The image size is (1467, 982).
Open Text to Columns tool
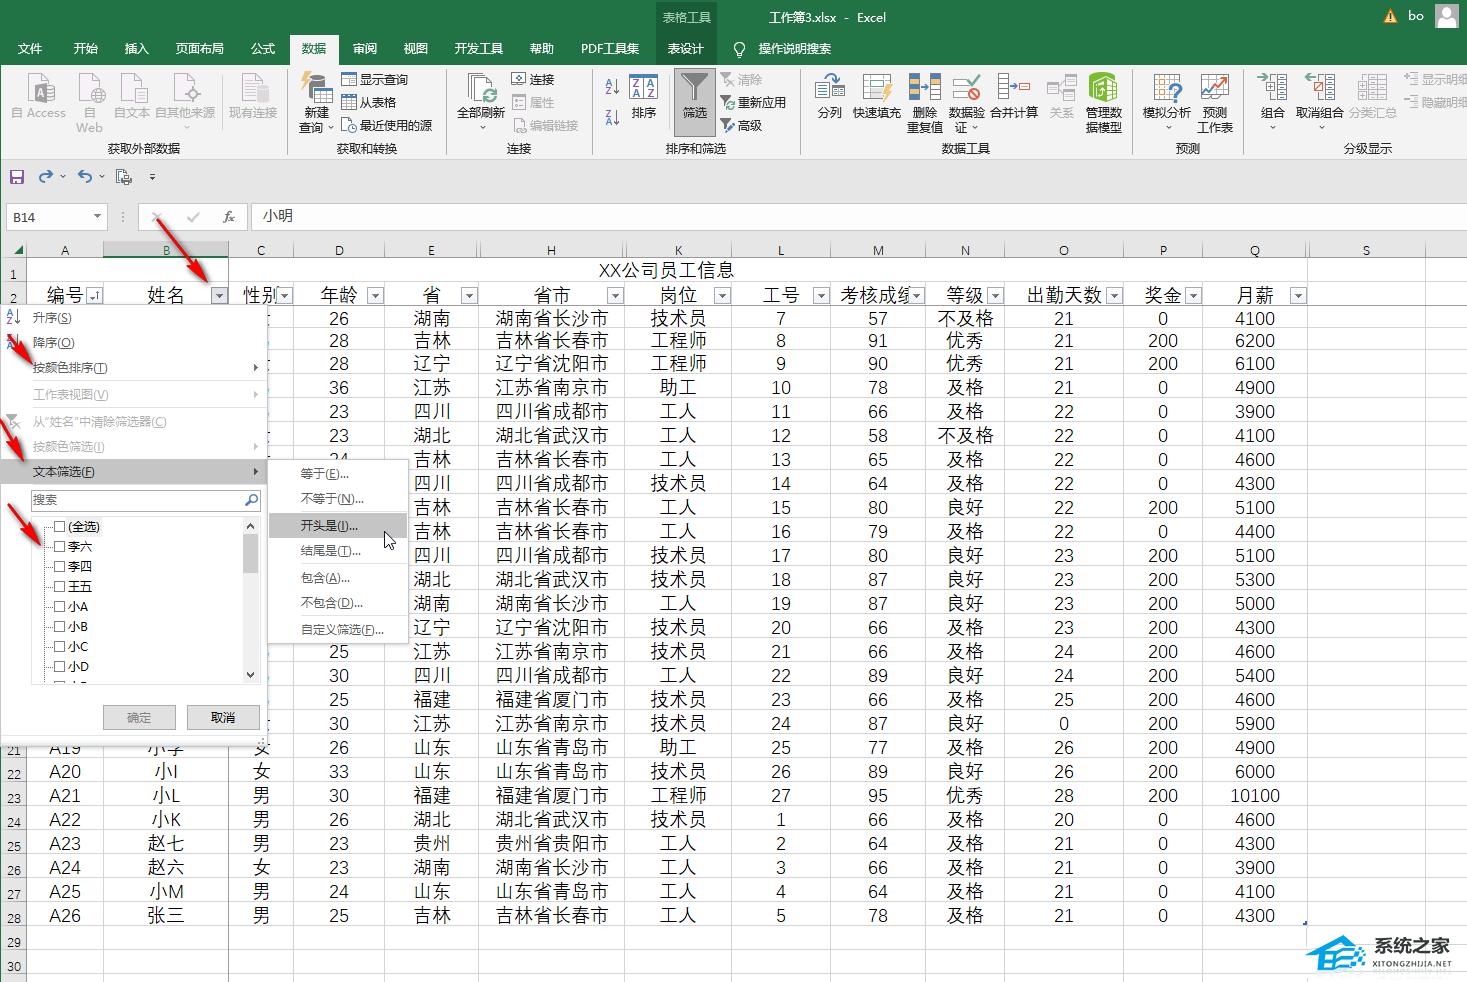click(829, 96)
